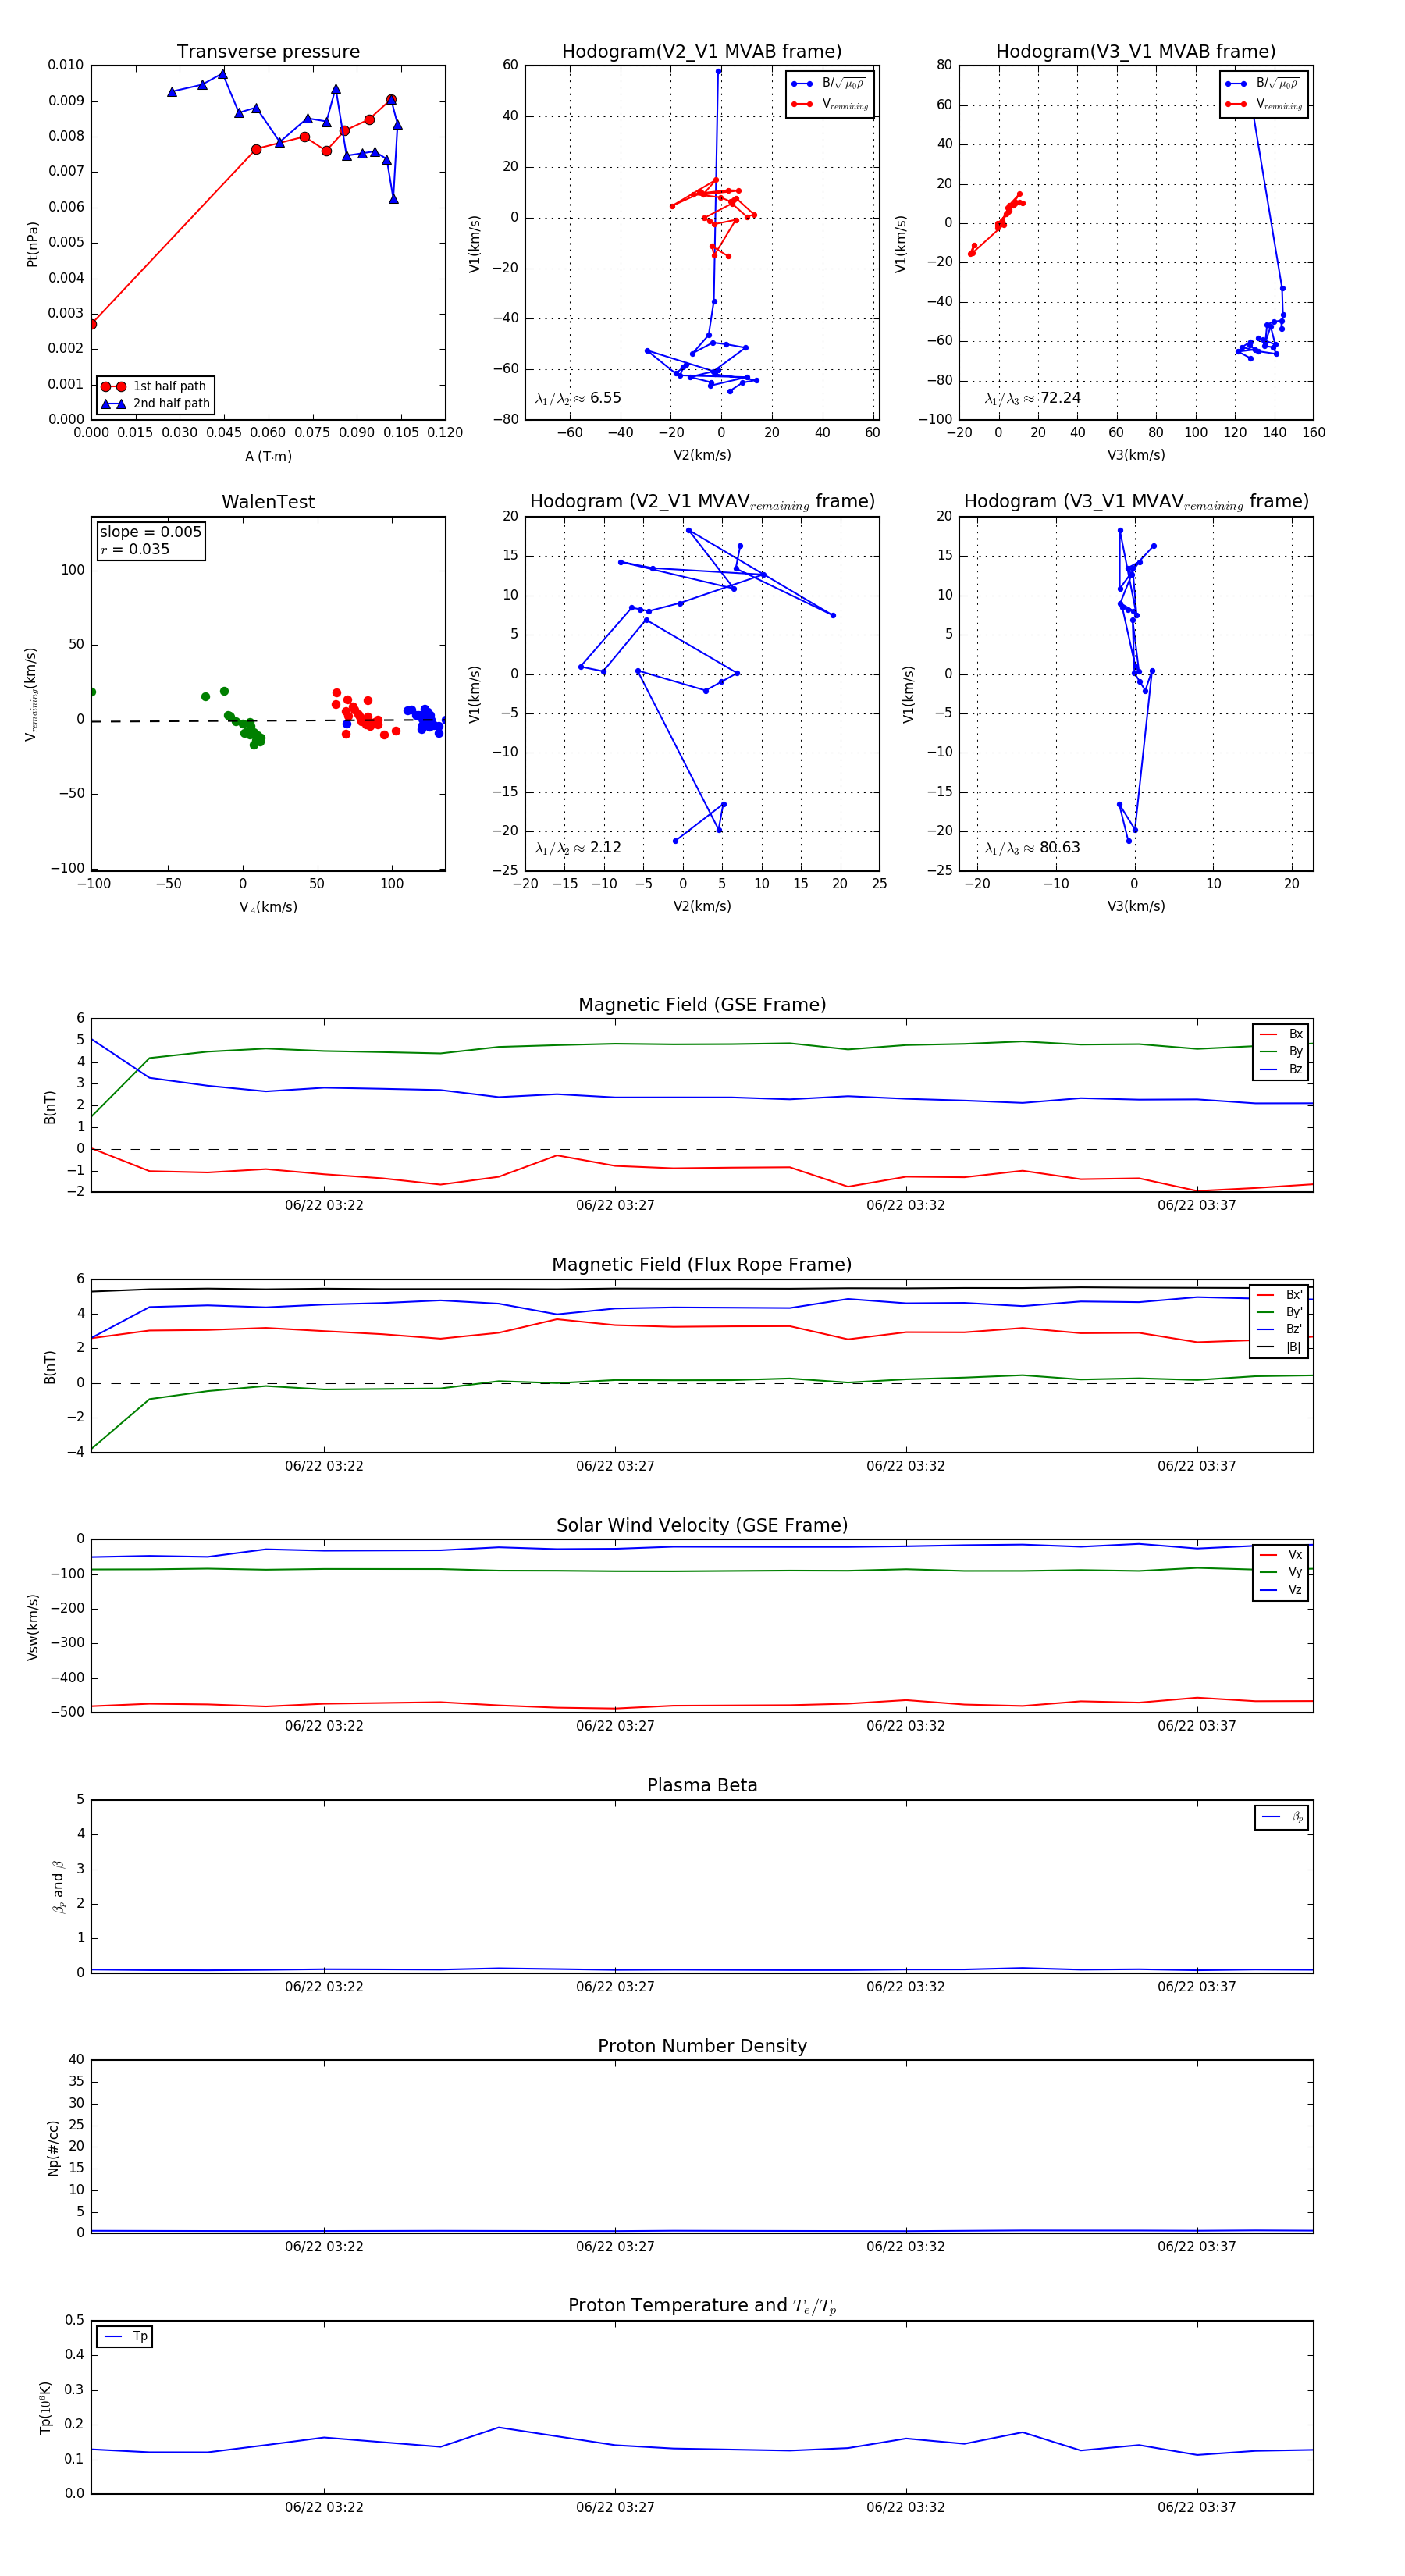This screenshot has width=1405, height=2576.
Task: Click 'B(nT)' y-axis label of GSE magnetic field
Action: click(x=50, y=1106)
